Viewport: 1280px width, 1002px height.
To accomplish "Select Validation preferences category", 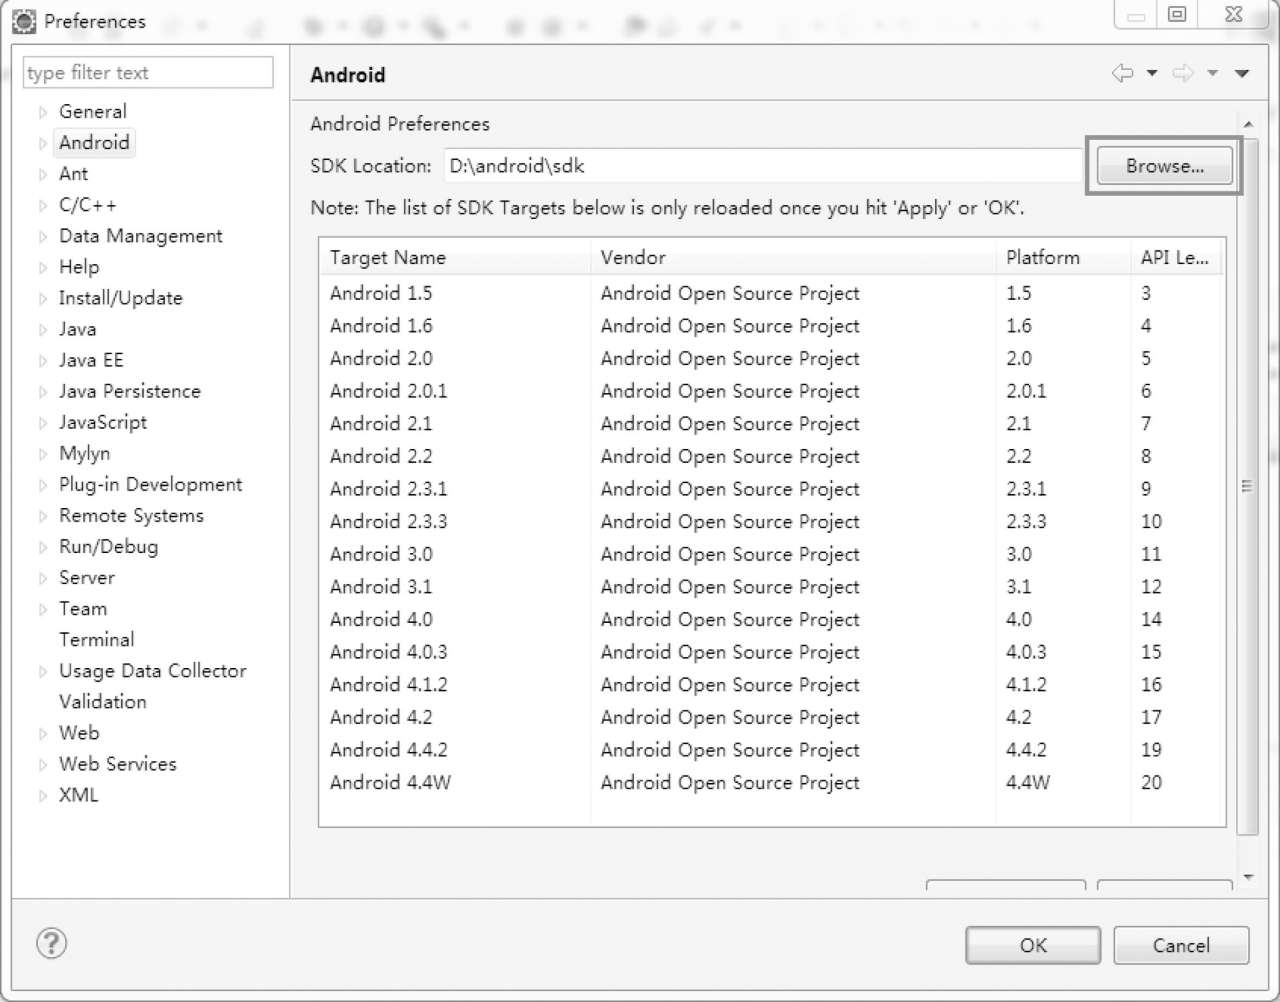I will click(102, 701).
